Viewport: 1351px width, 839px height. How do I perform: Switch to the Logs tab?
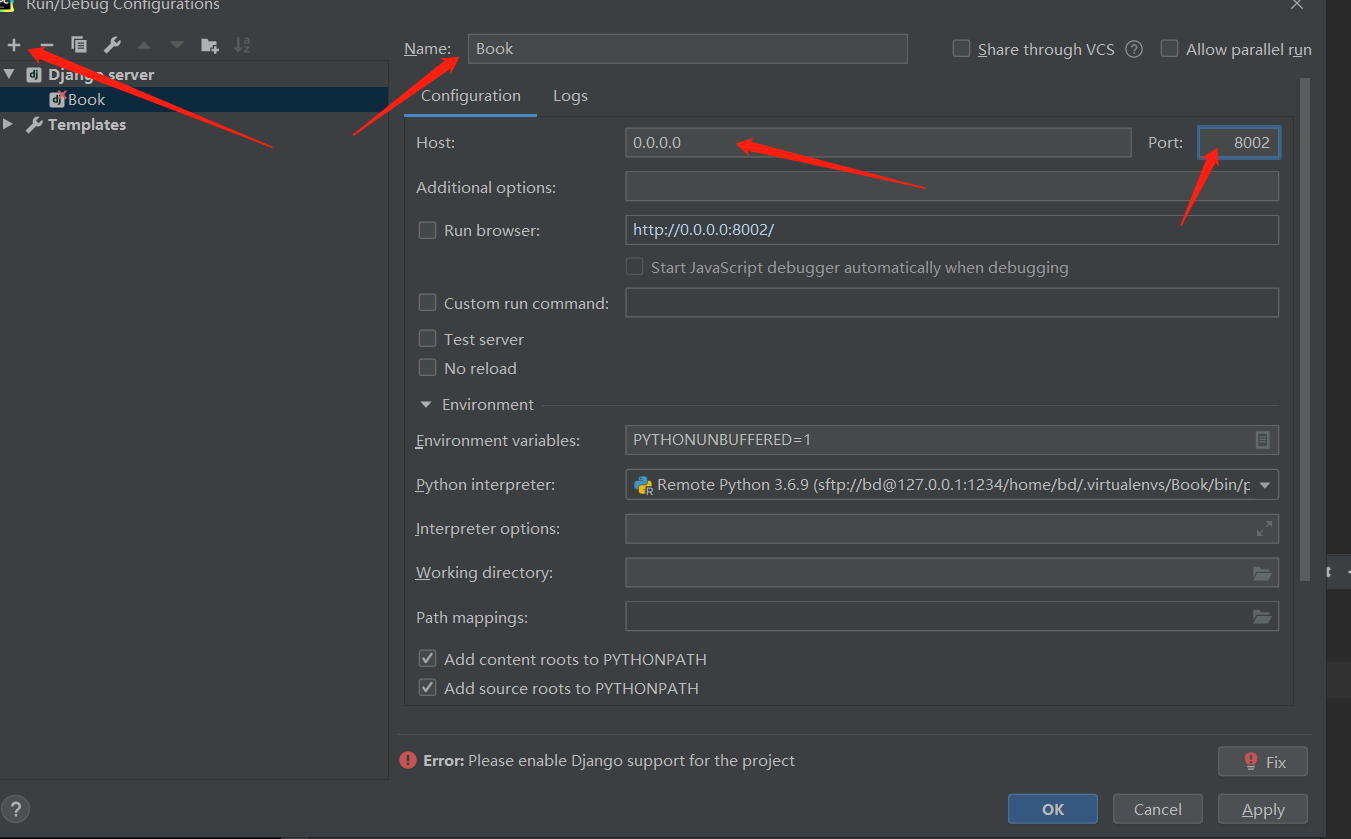click(x=570, y=96)
